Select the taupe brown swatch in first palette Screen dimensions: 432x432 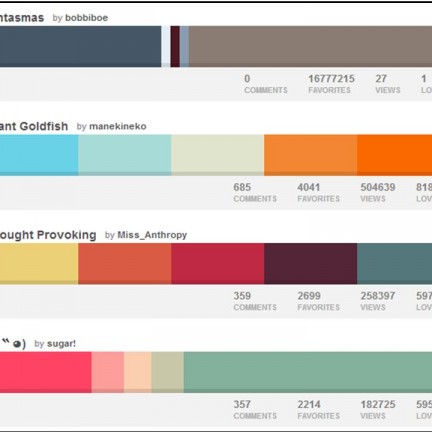click(310, 47)
